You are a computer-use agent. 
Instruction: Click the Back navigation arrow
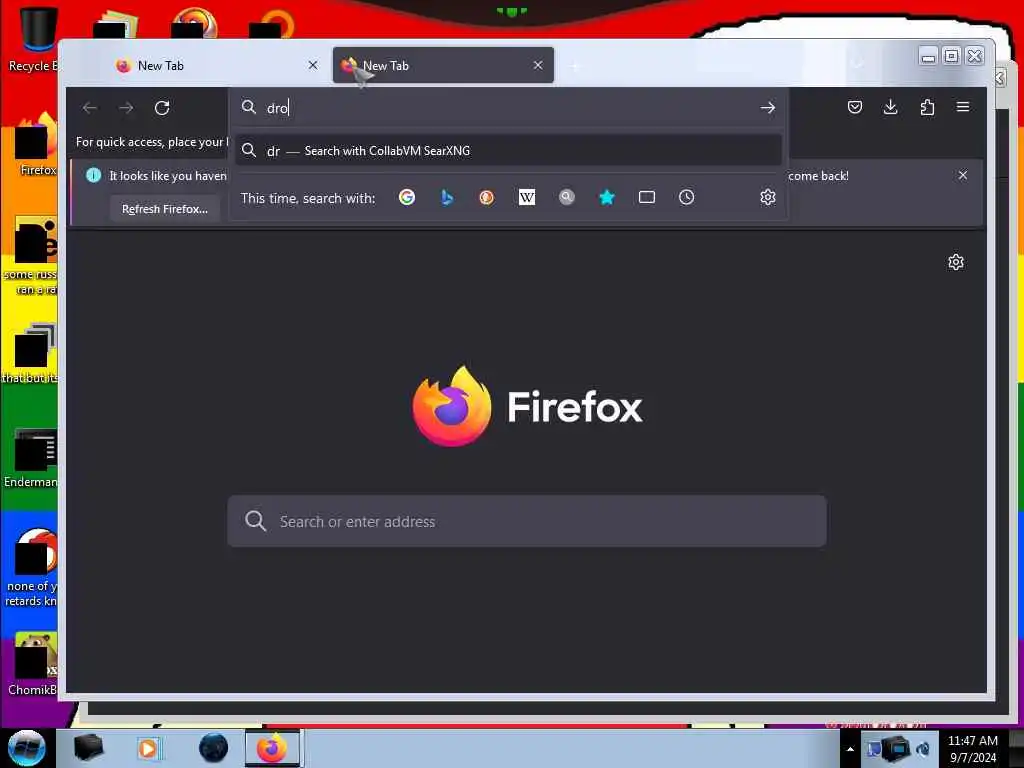point(90,108)
